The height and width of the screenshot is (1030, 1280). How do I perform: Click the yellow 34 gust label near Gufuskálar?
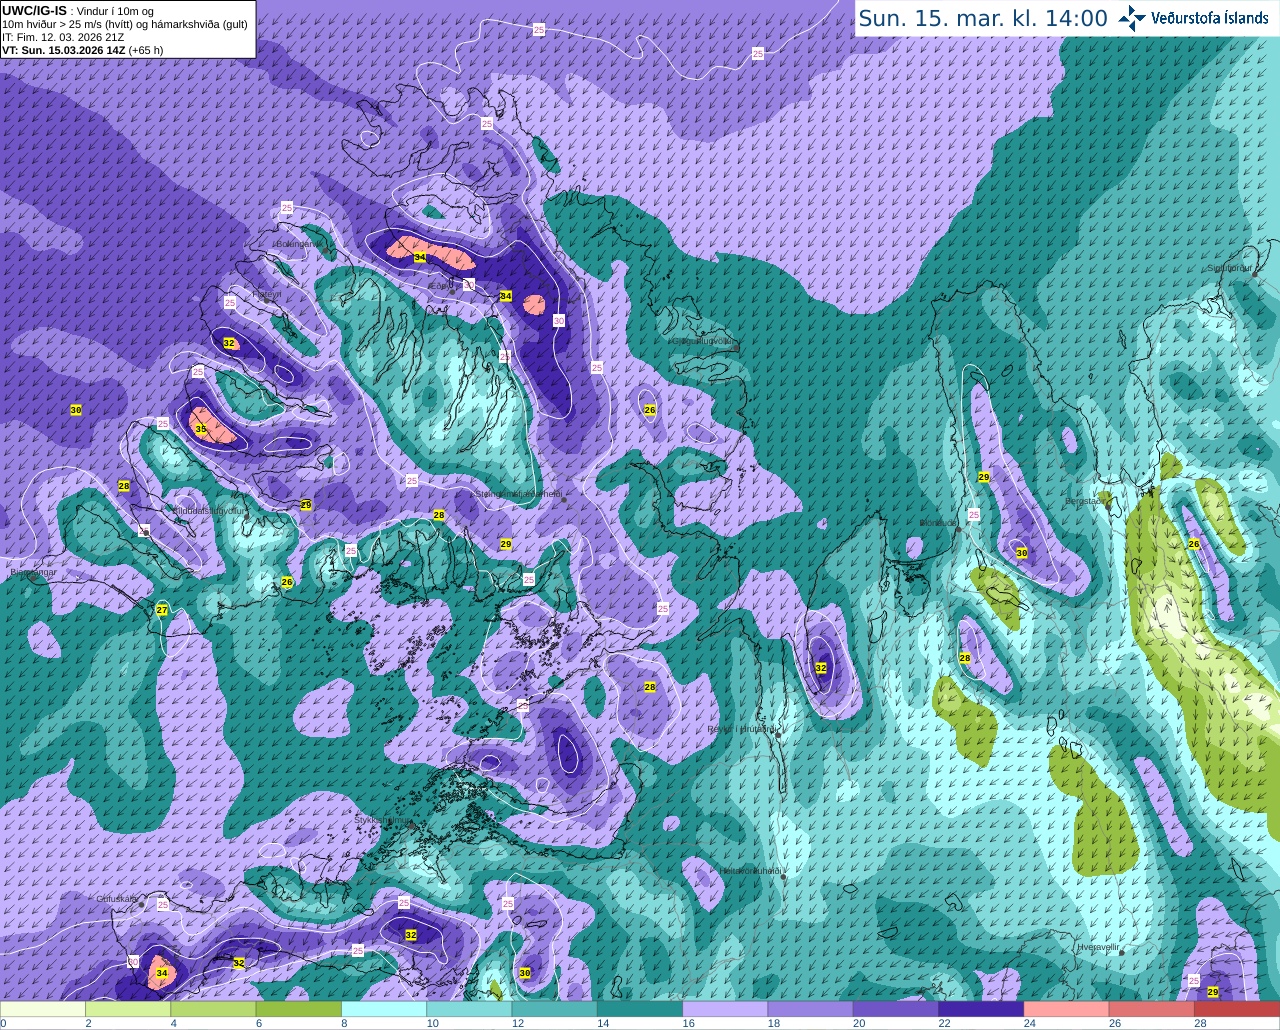point(162,973)
